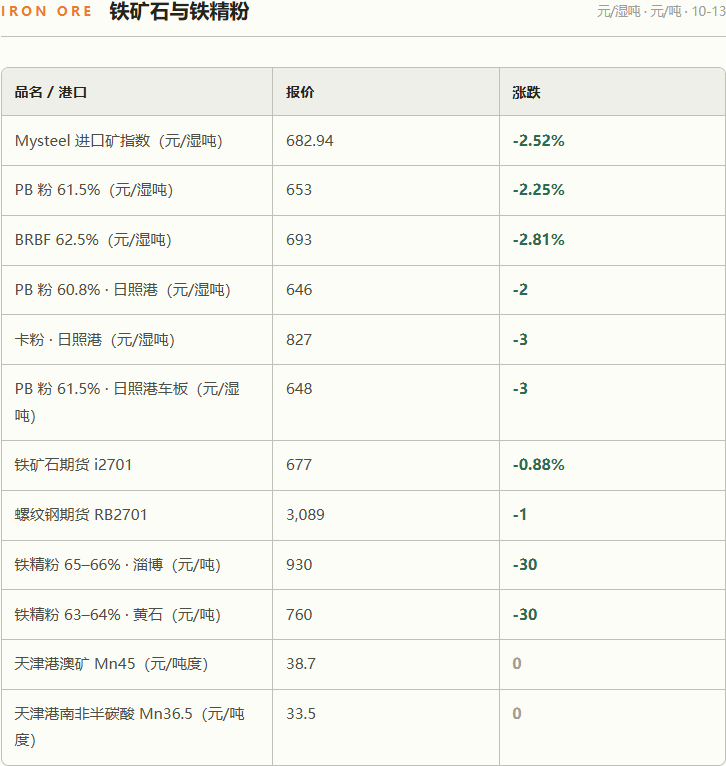Screen dimensions: 726x766
Task: Click the price value 827
Action: click(x=299, y=340)
